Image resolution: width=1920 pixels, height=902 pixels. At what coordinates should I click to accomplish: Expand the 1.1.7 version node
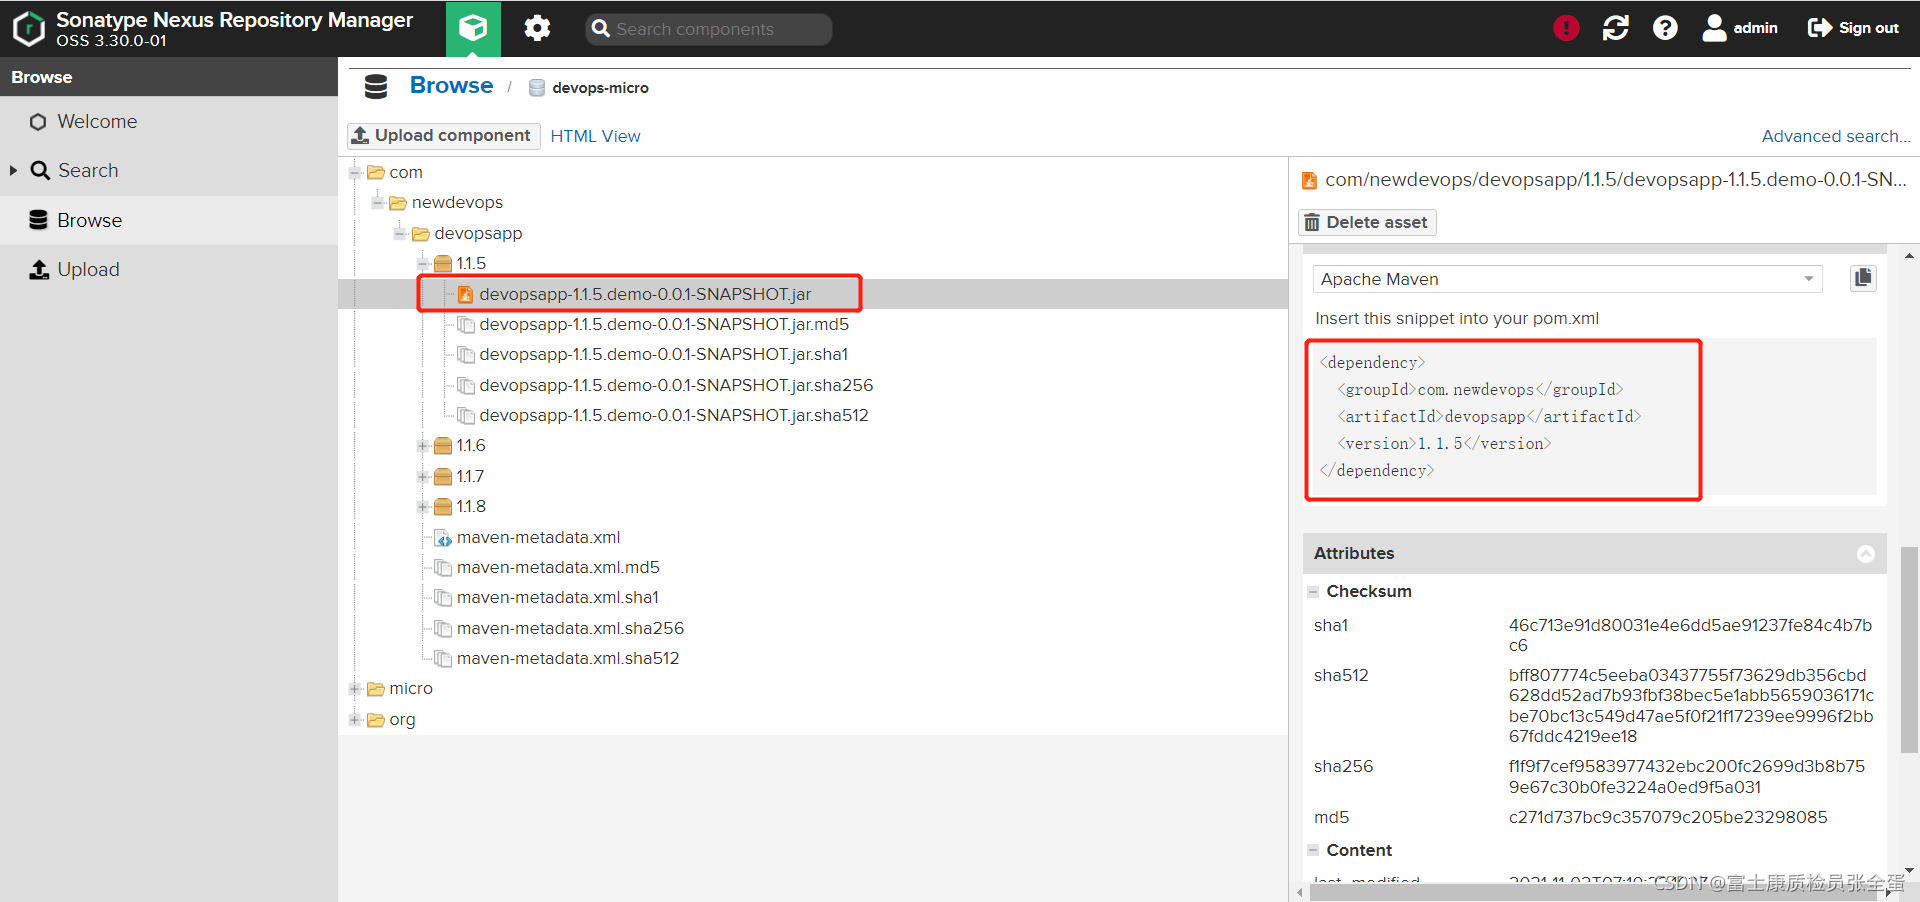(422, 476)
